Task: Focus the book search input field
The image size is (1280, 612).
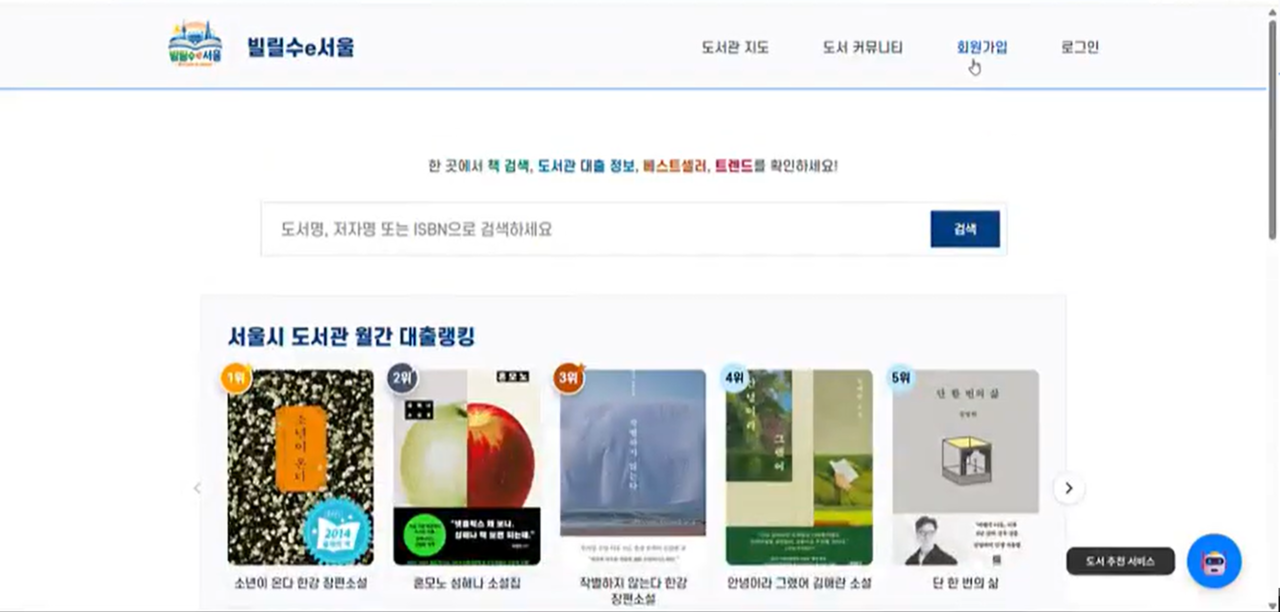Action: pos(596,229)
